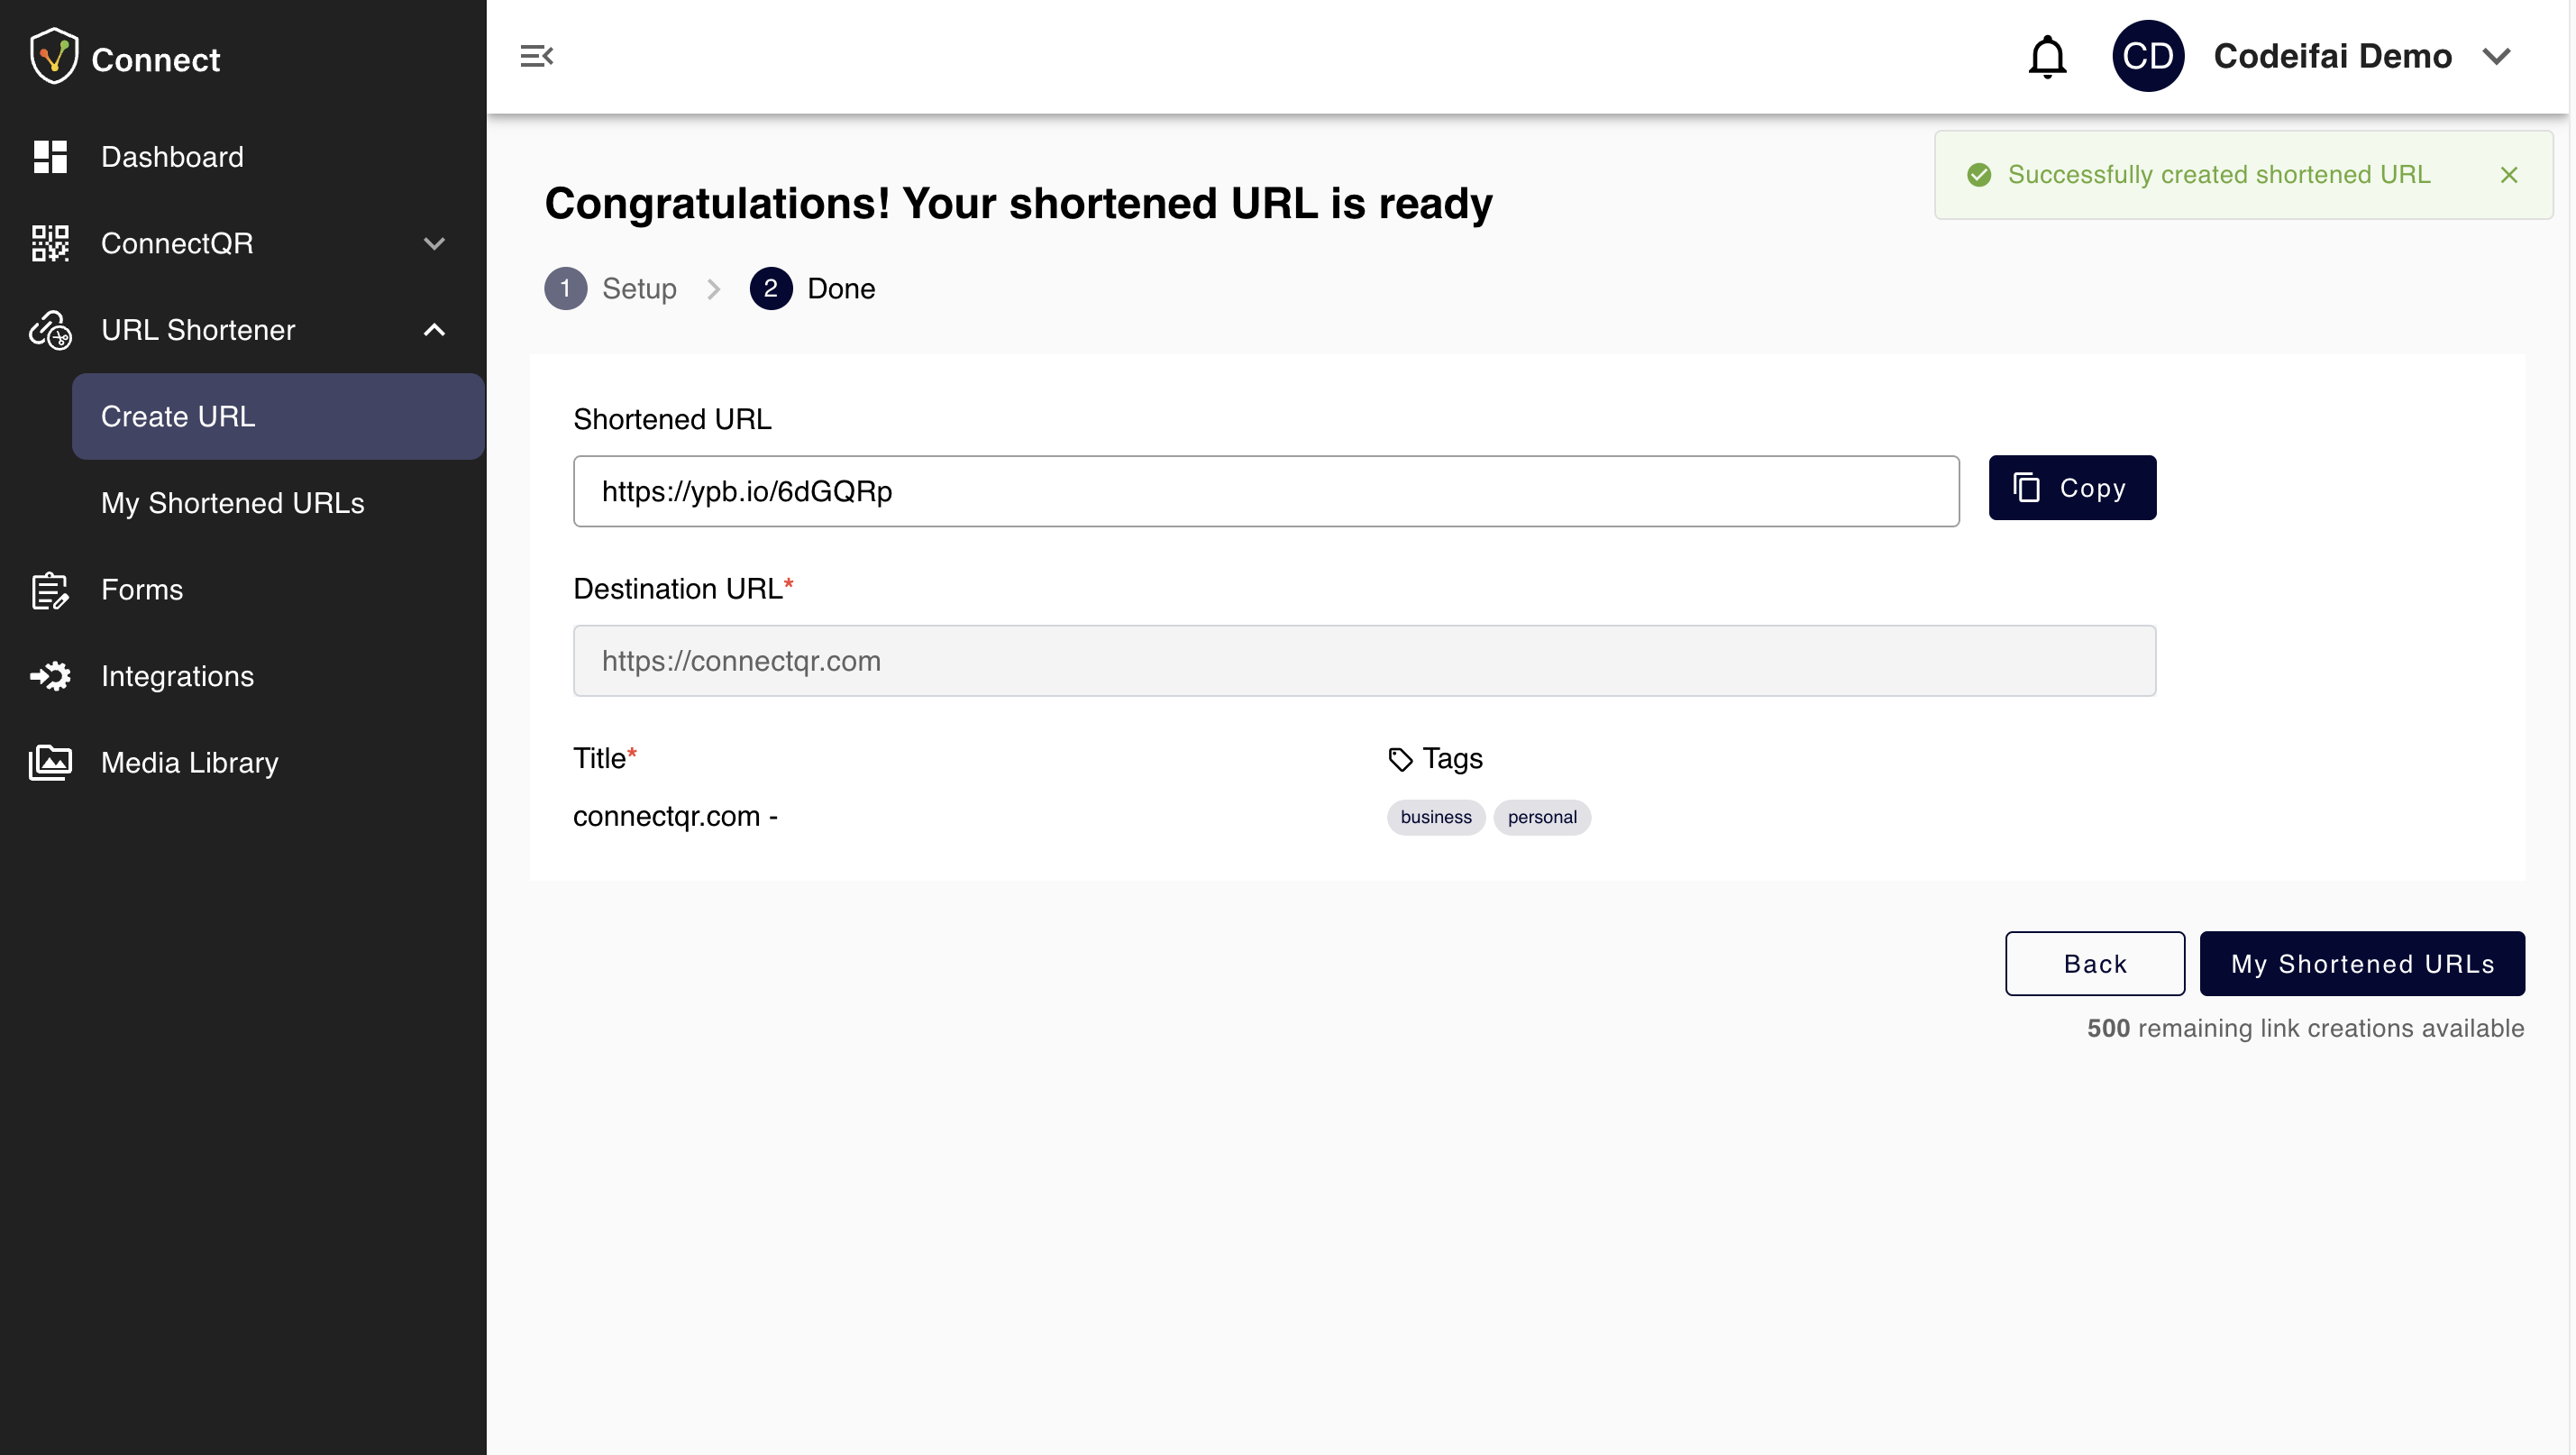This screenshot has height=1455, width=2576.
Task: Click the Dashboard grid icon
Action: [49, 157]
